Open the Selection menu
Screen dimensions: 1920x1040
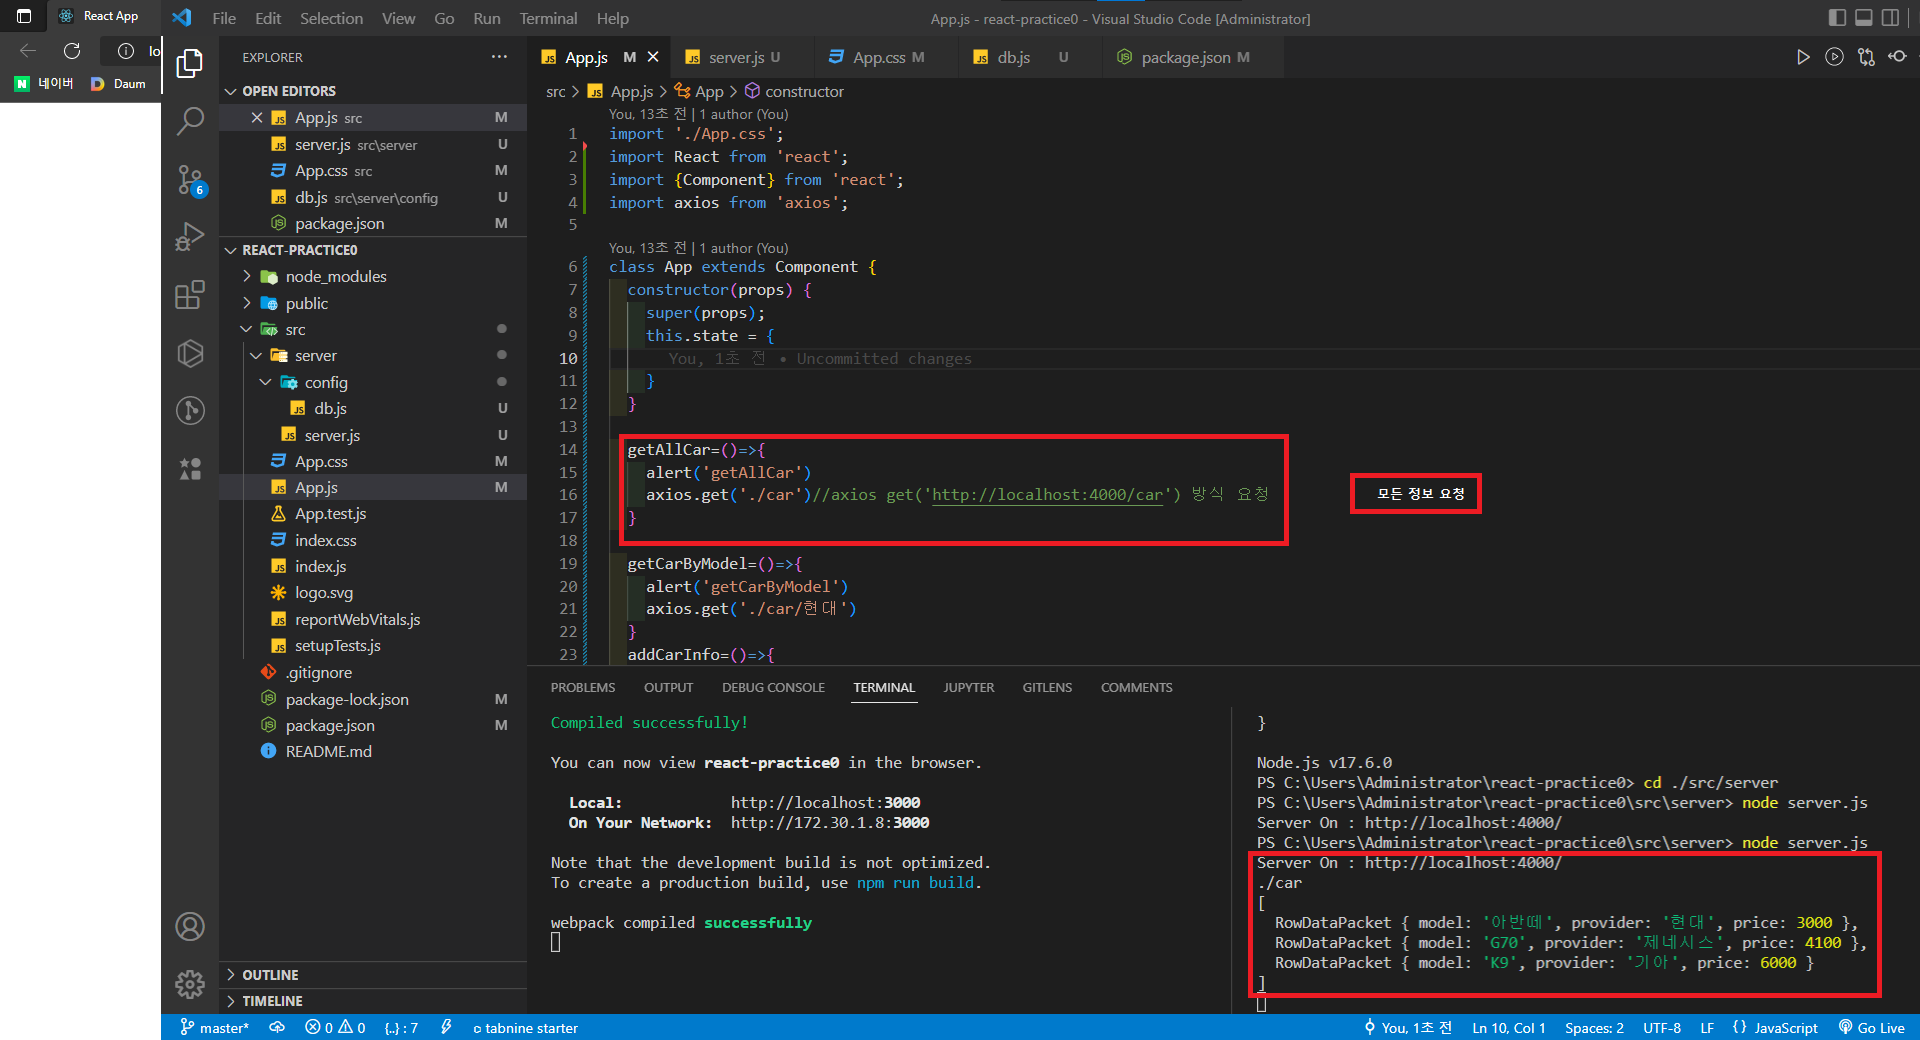click(331, 18)
